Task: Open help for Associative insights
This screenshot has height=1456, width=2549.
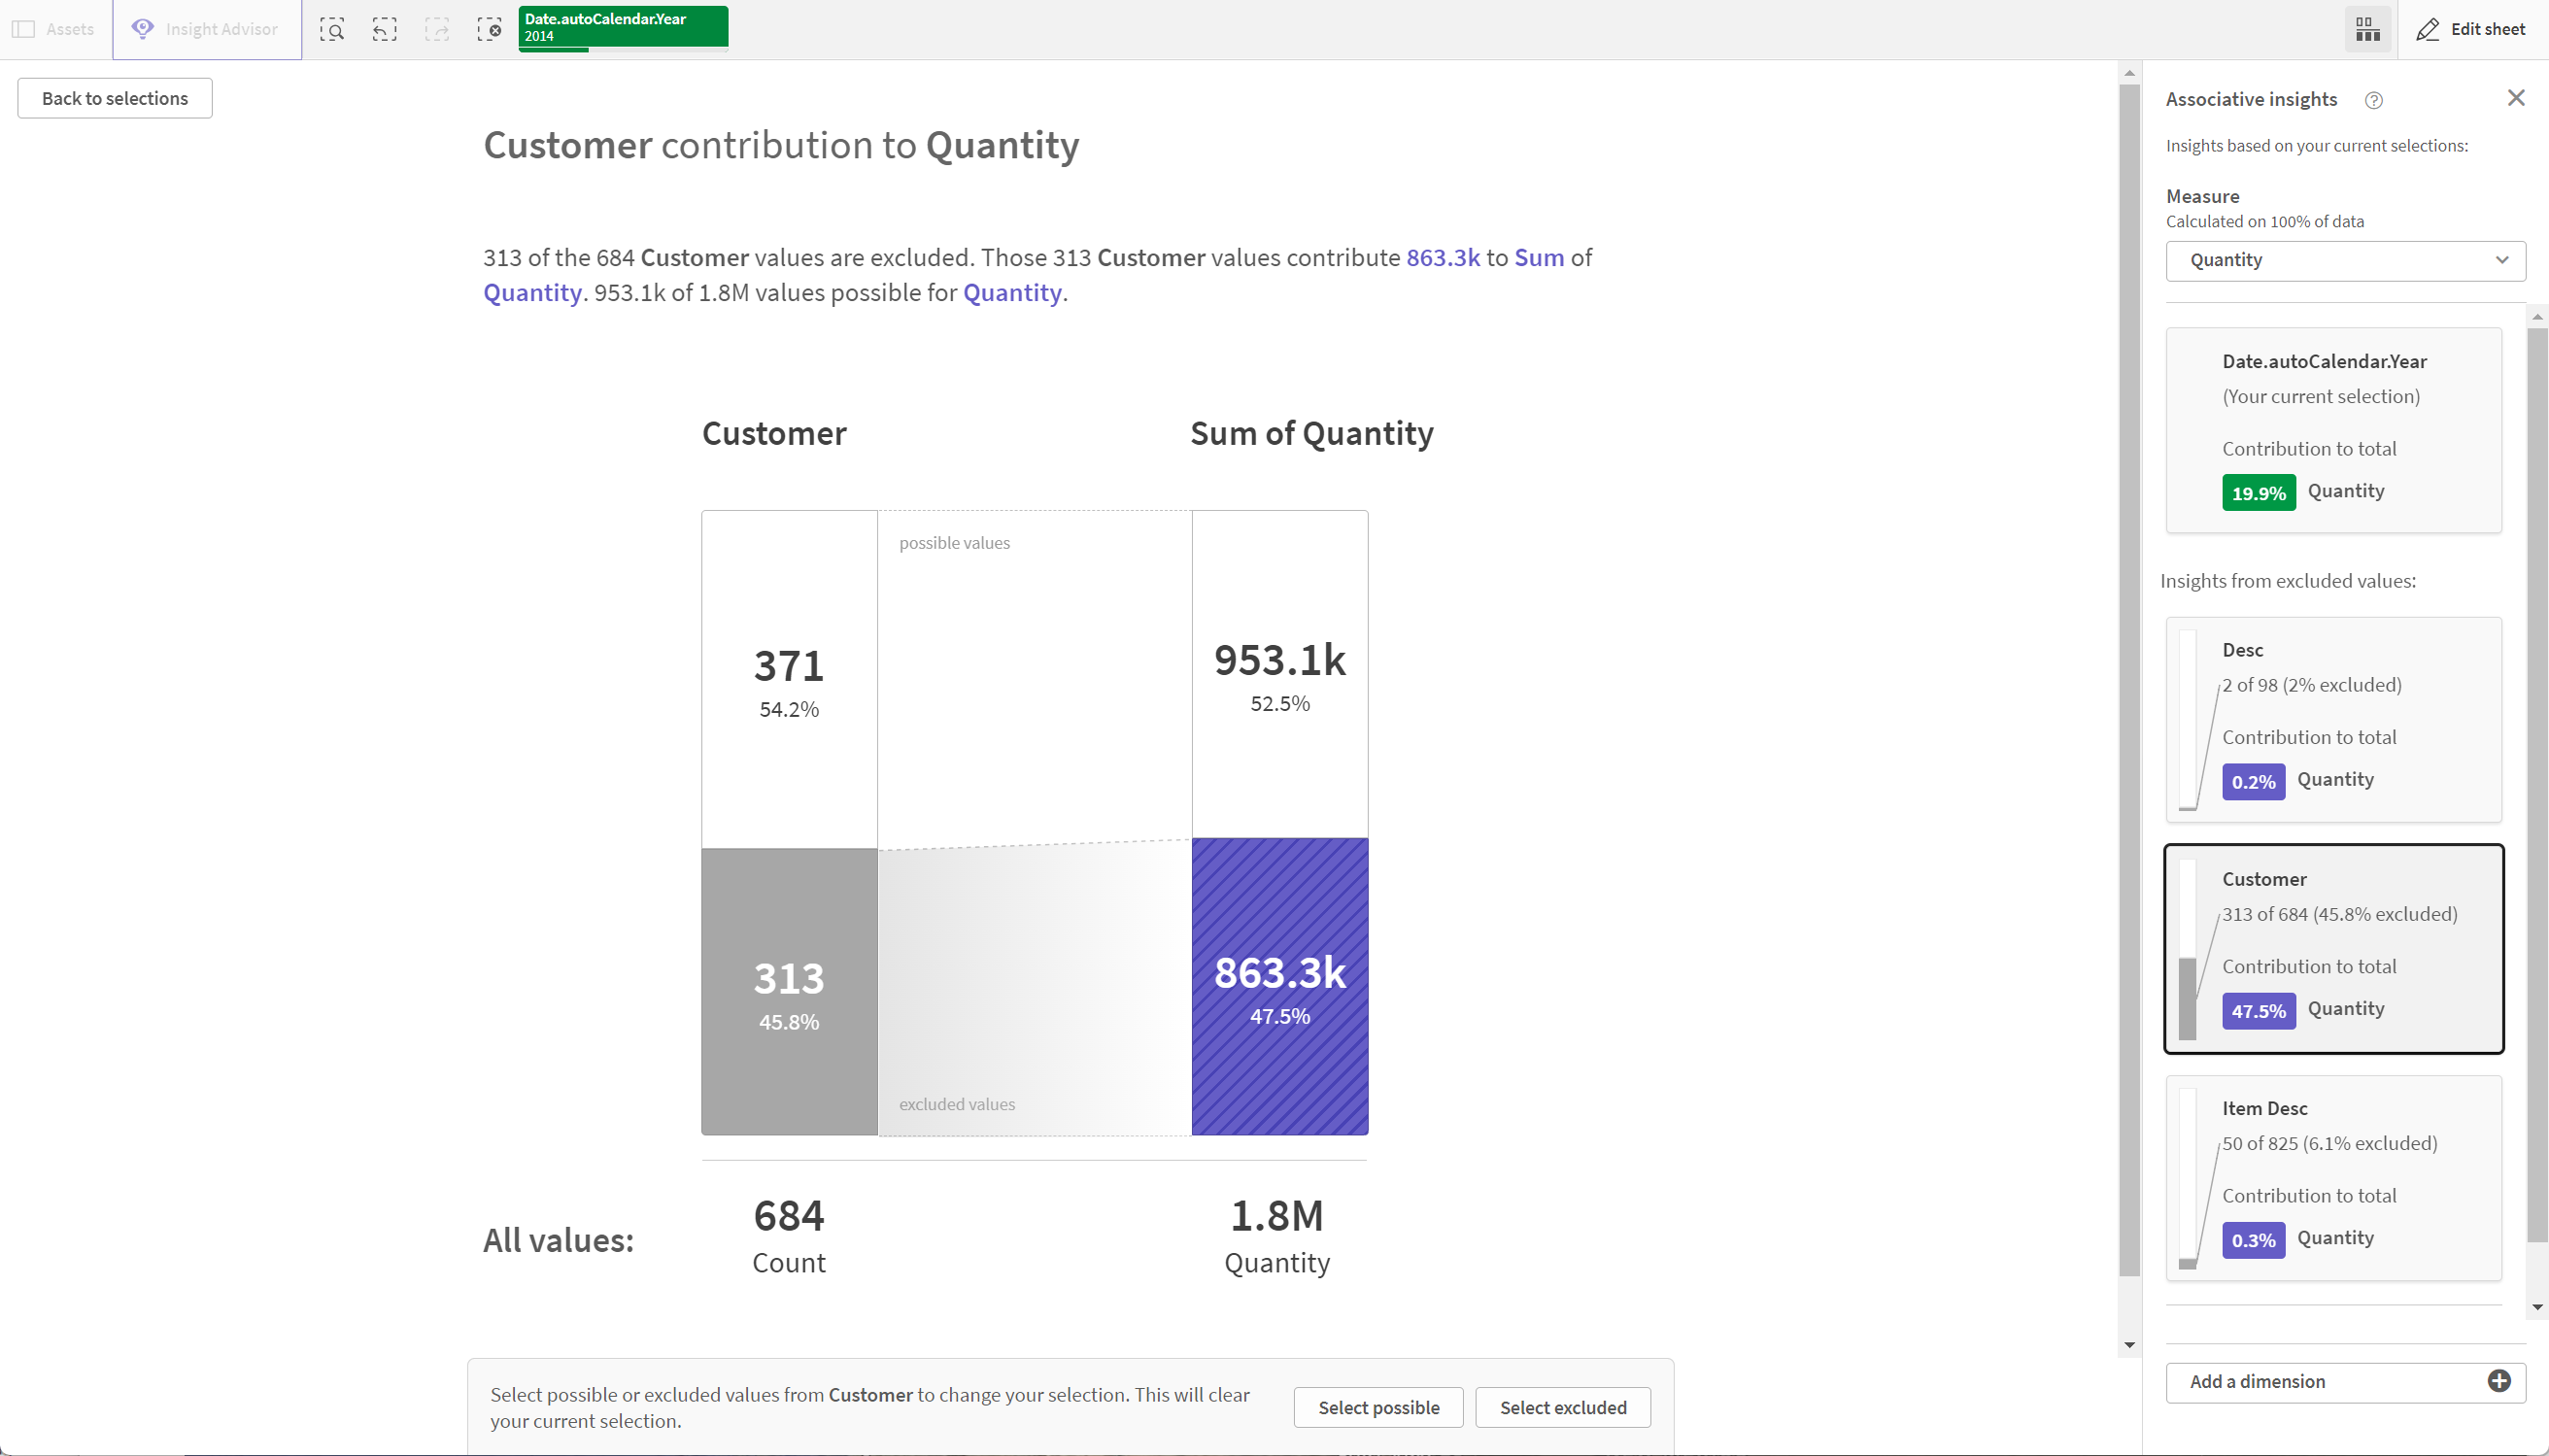Action: click(x=2375, y=99)
